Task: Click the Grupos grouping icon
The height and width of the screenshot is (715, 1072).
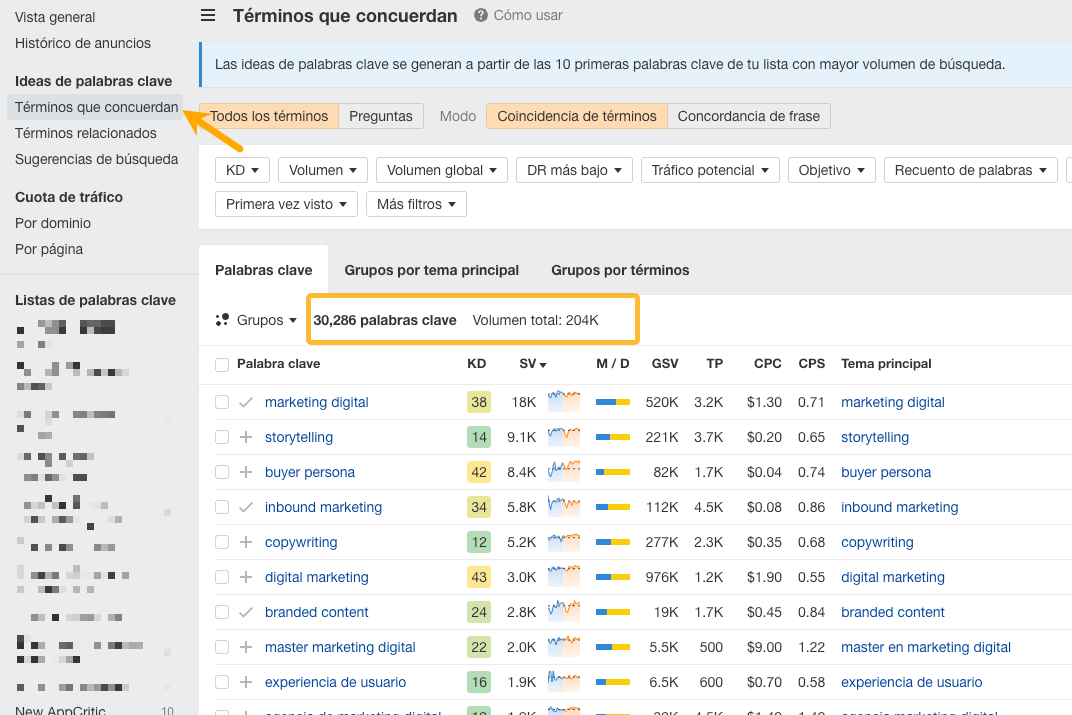Action: [222, 319]
